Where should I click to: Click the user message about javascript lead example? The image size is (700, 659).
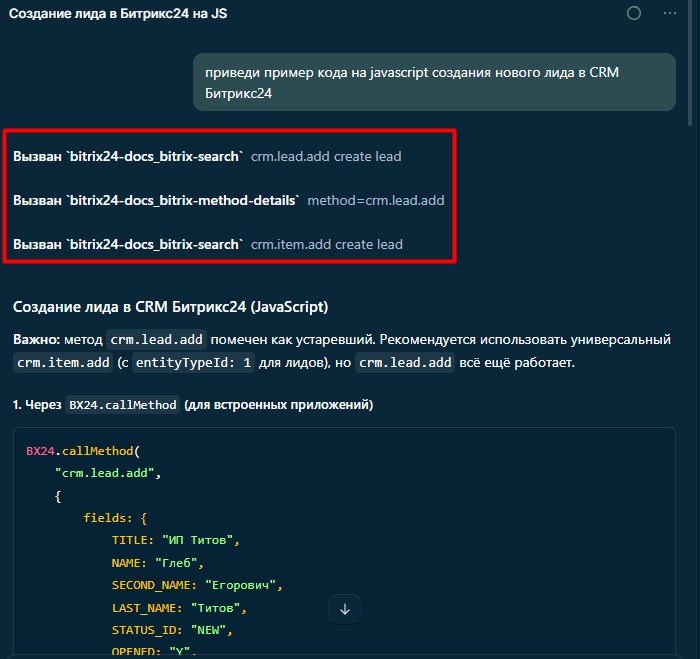434,83
